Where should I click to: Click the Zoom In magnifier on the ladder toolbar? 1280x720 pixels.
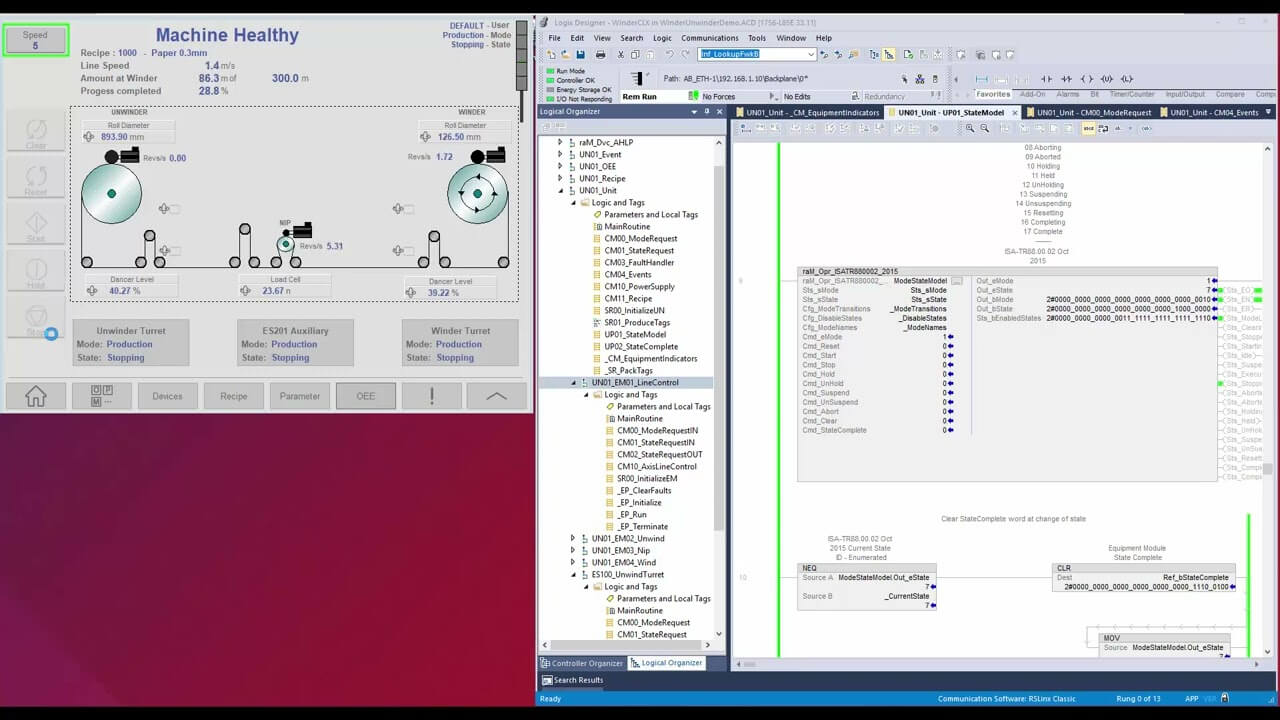[x=968, y=131]
